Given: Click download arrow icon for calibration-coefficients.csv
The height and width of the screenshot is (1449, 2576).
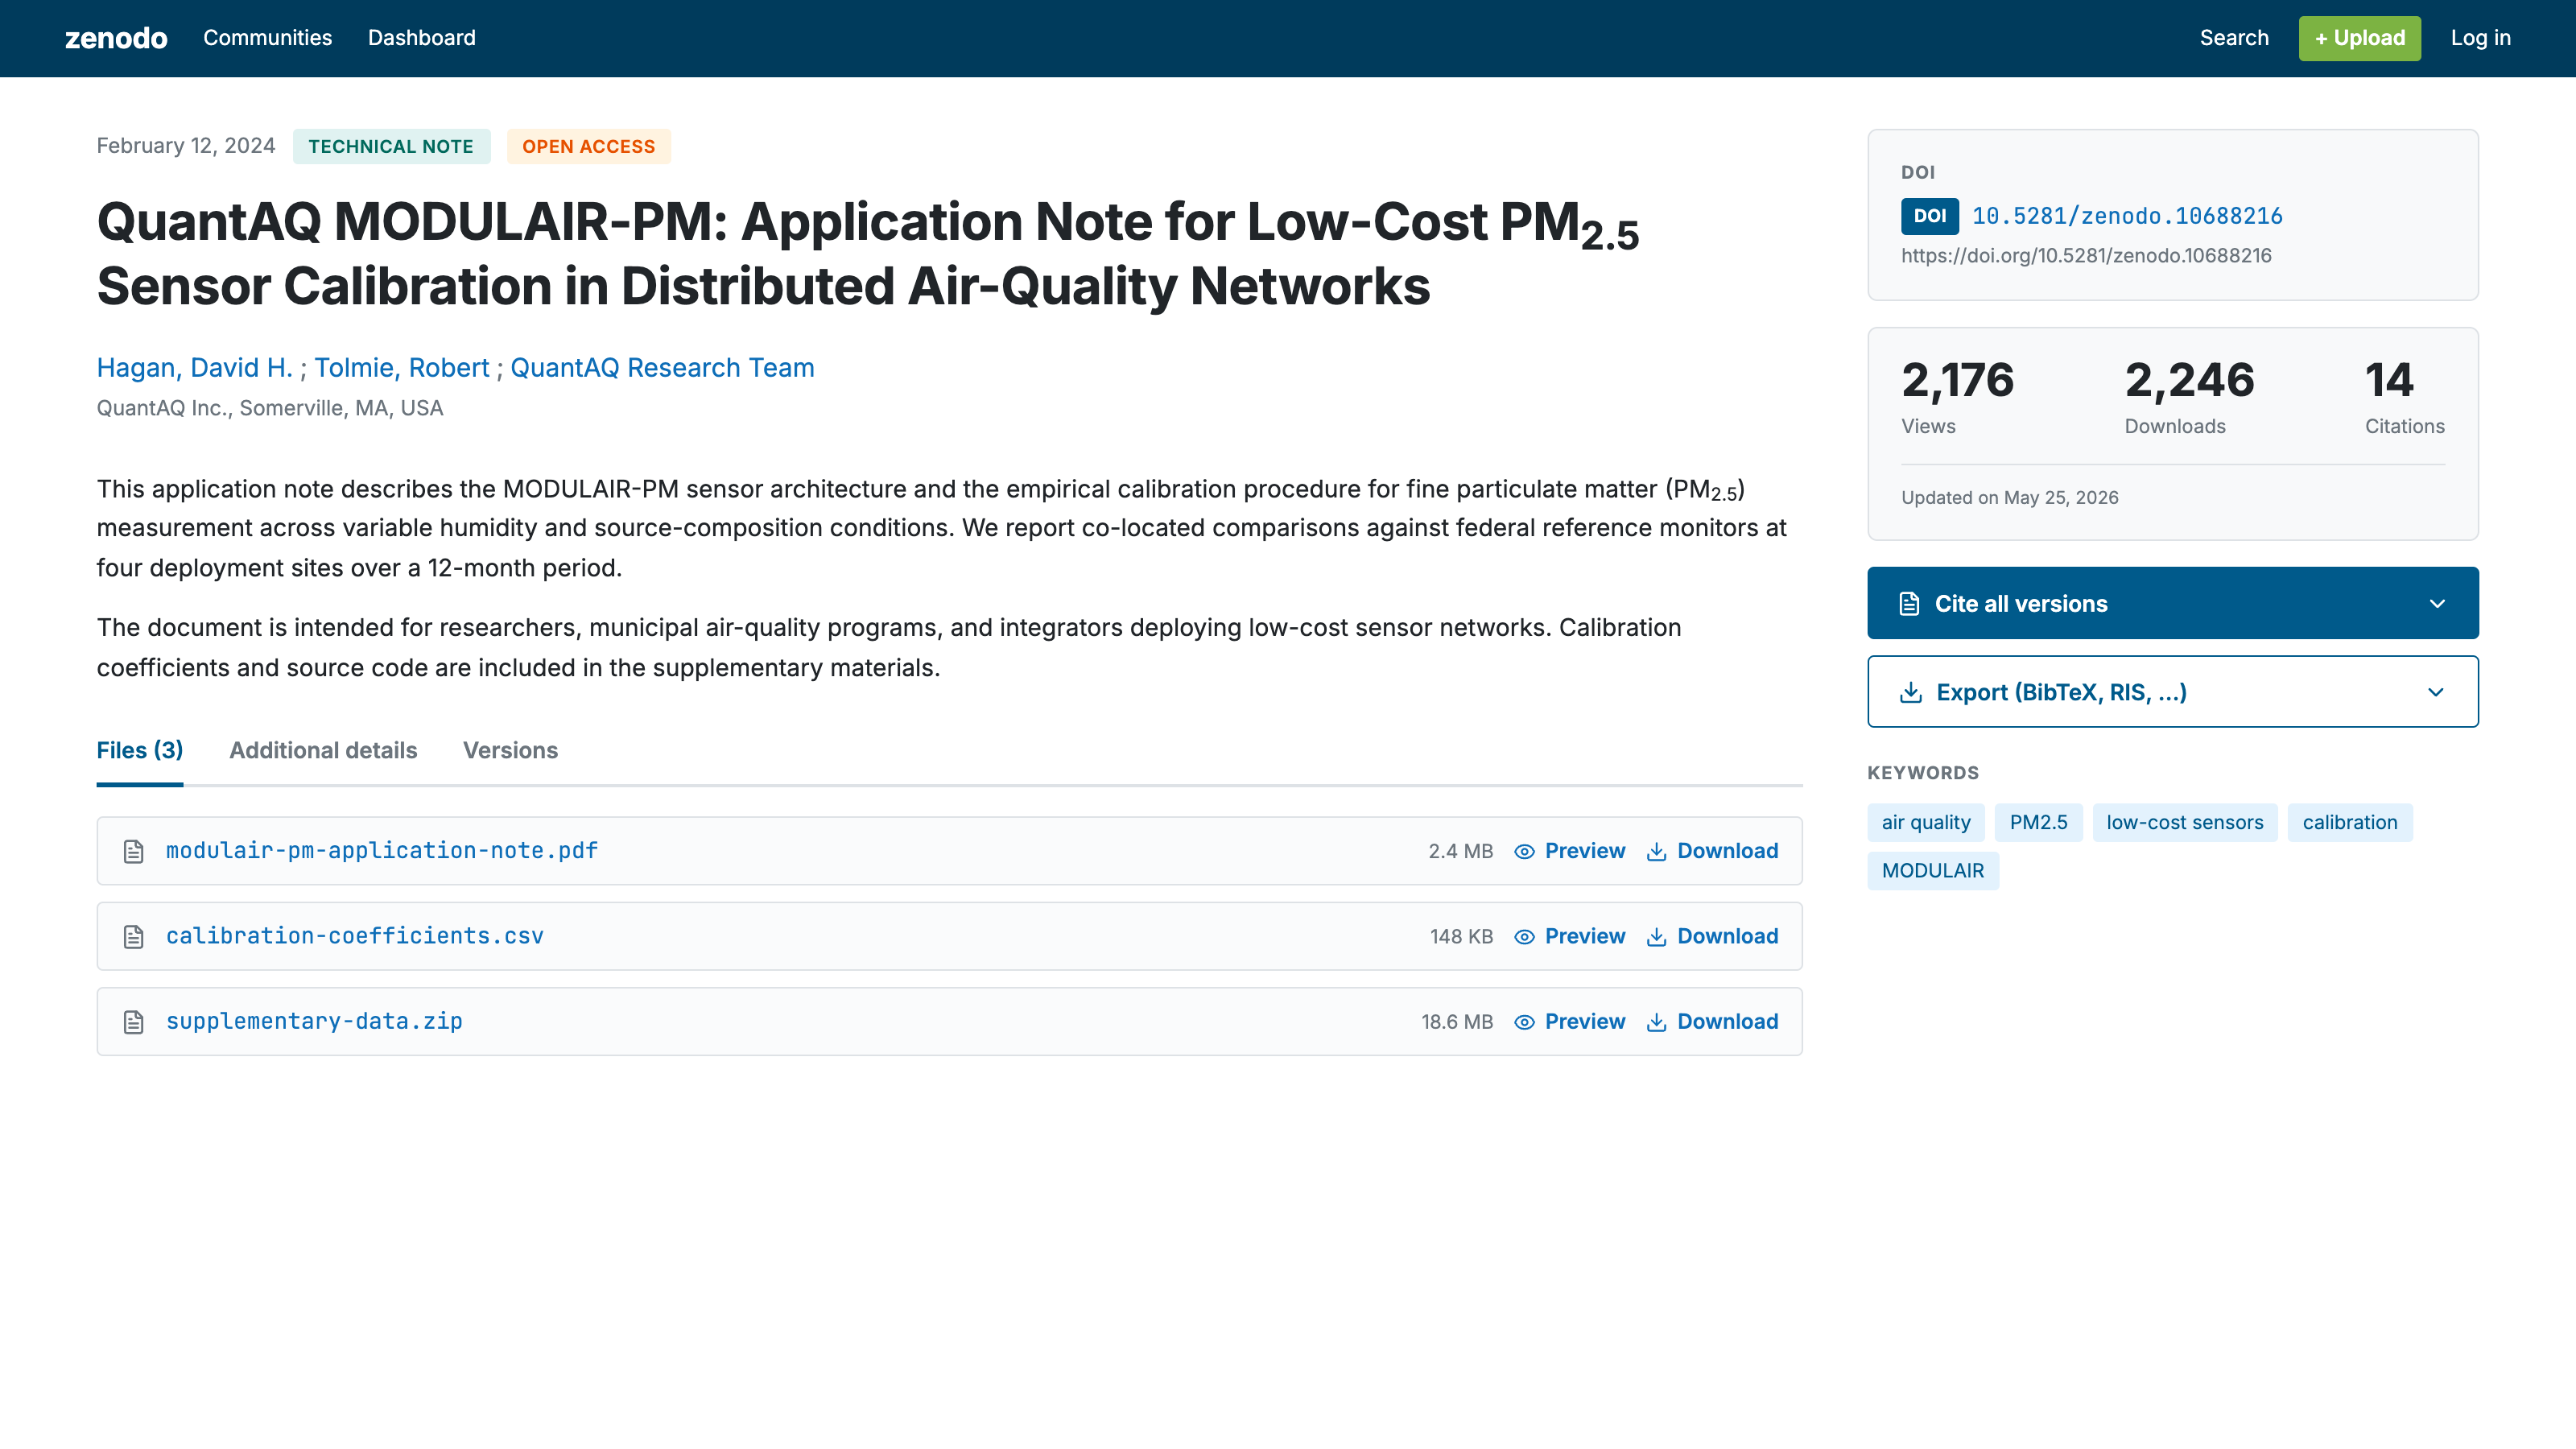Looking at the screenshot, I should [1656, 936].
